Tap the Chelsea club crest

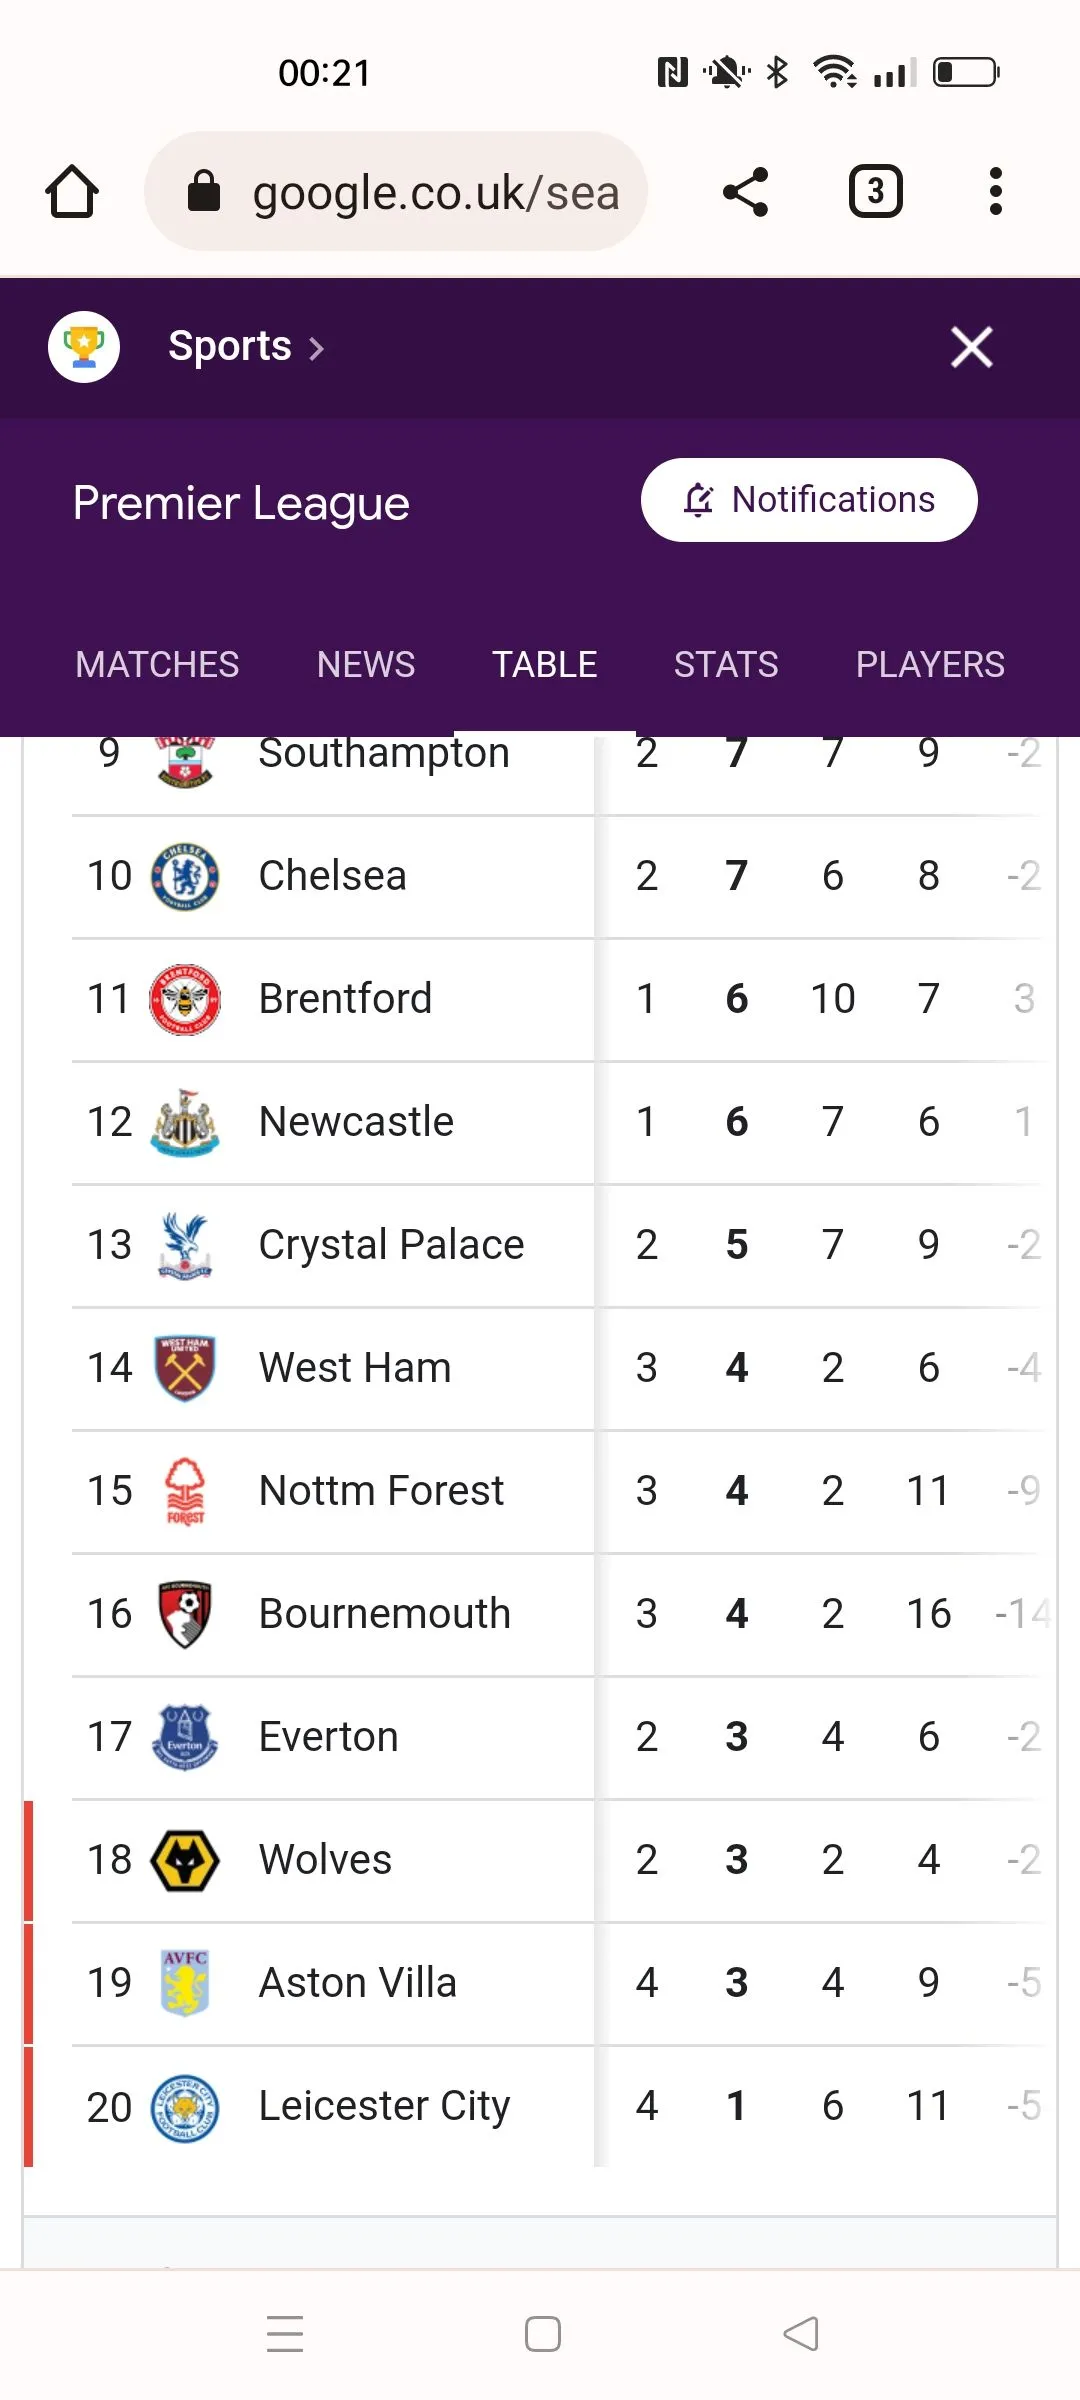pyautogui.click(x=185, y=876)
